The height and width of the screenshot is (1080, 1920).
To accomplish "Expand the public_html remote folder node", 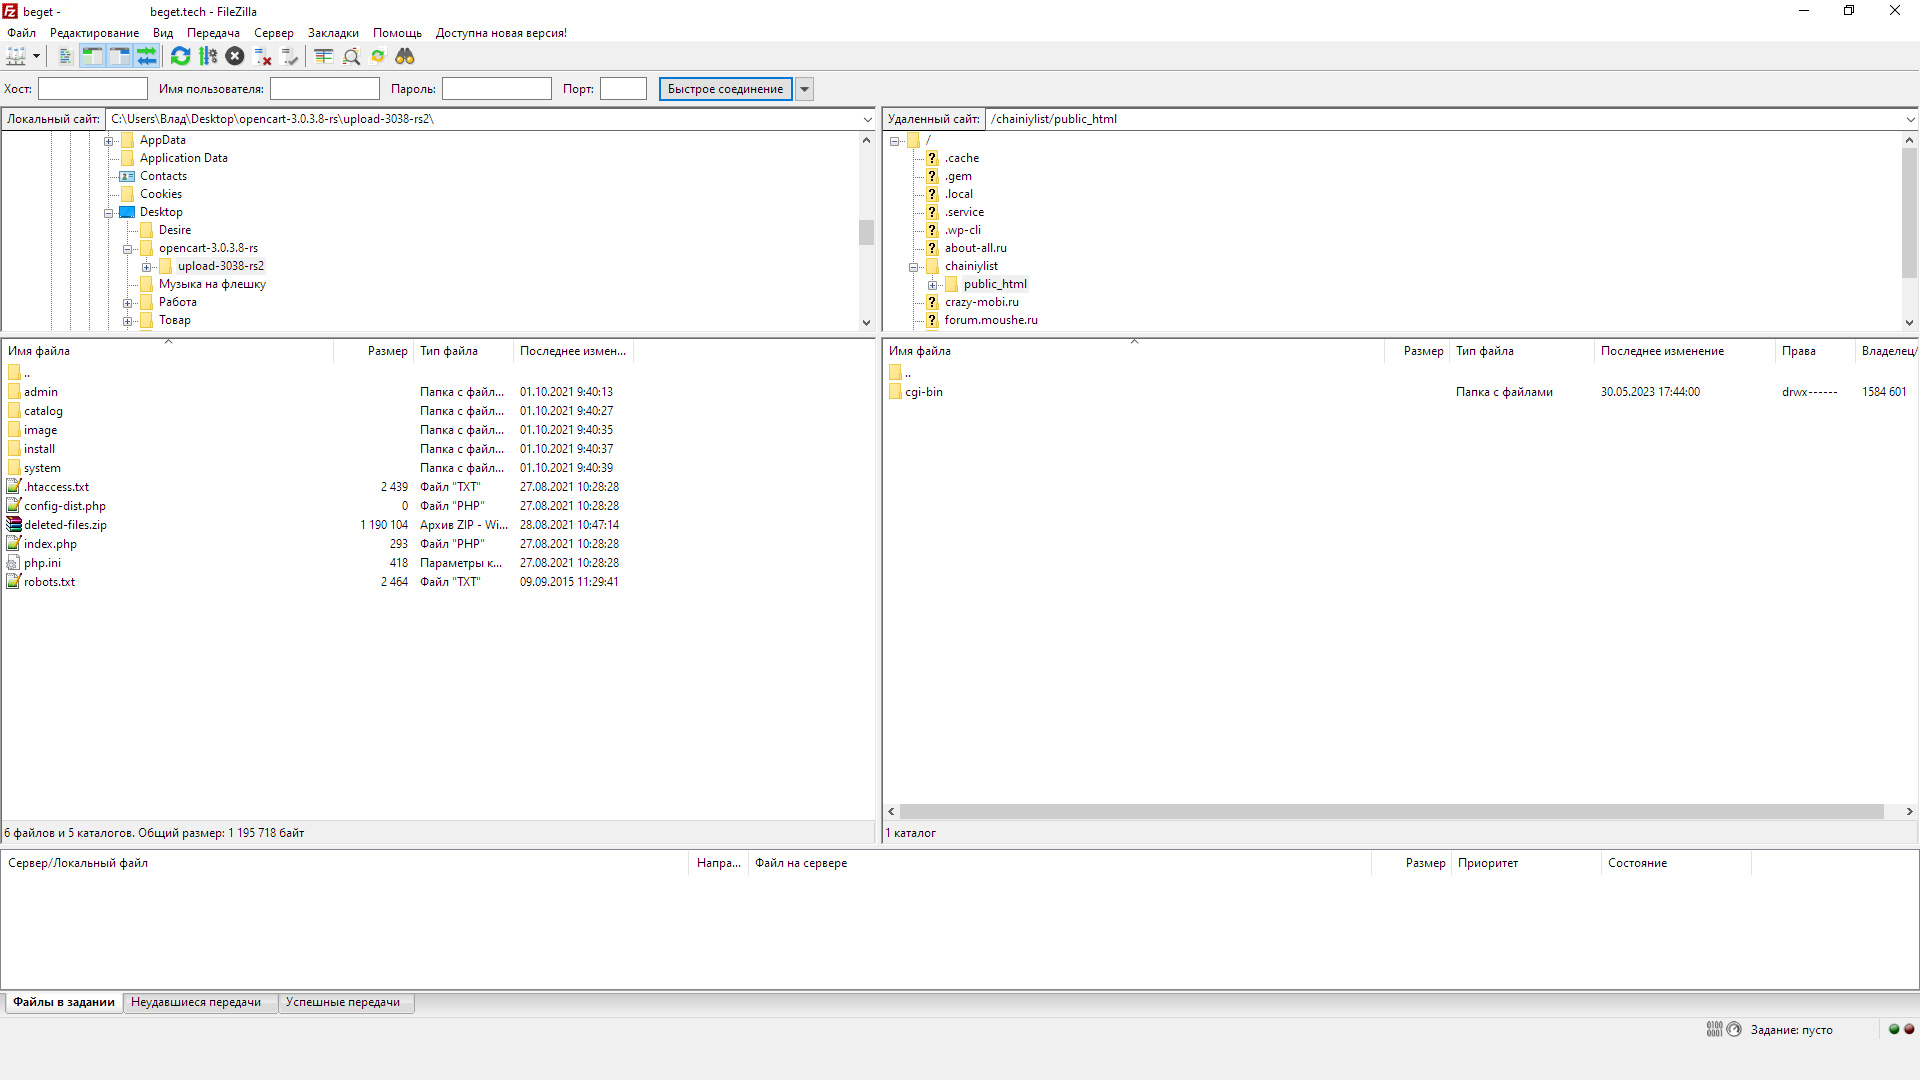I will point(932,285).
